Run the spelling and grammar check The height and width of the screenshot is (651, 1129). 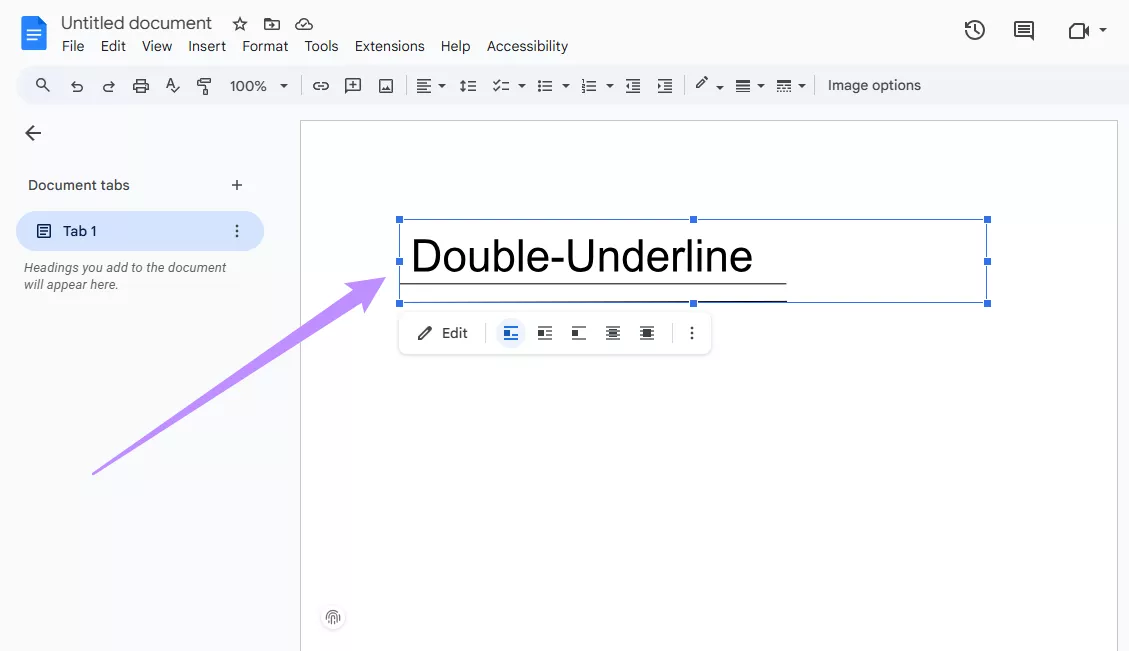pos(172,85)
